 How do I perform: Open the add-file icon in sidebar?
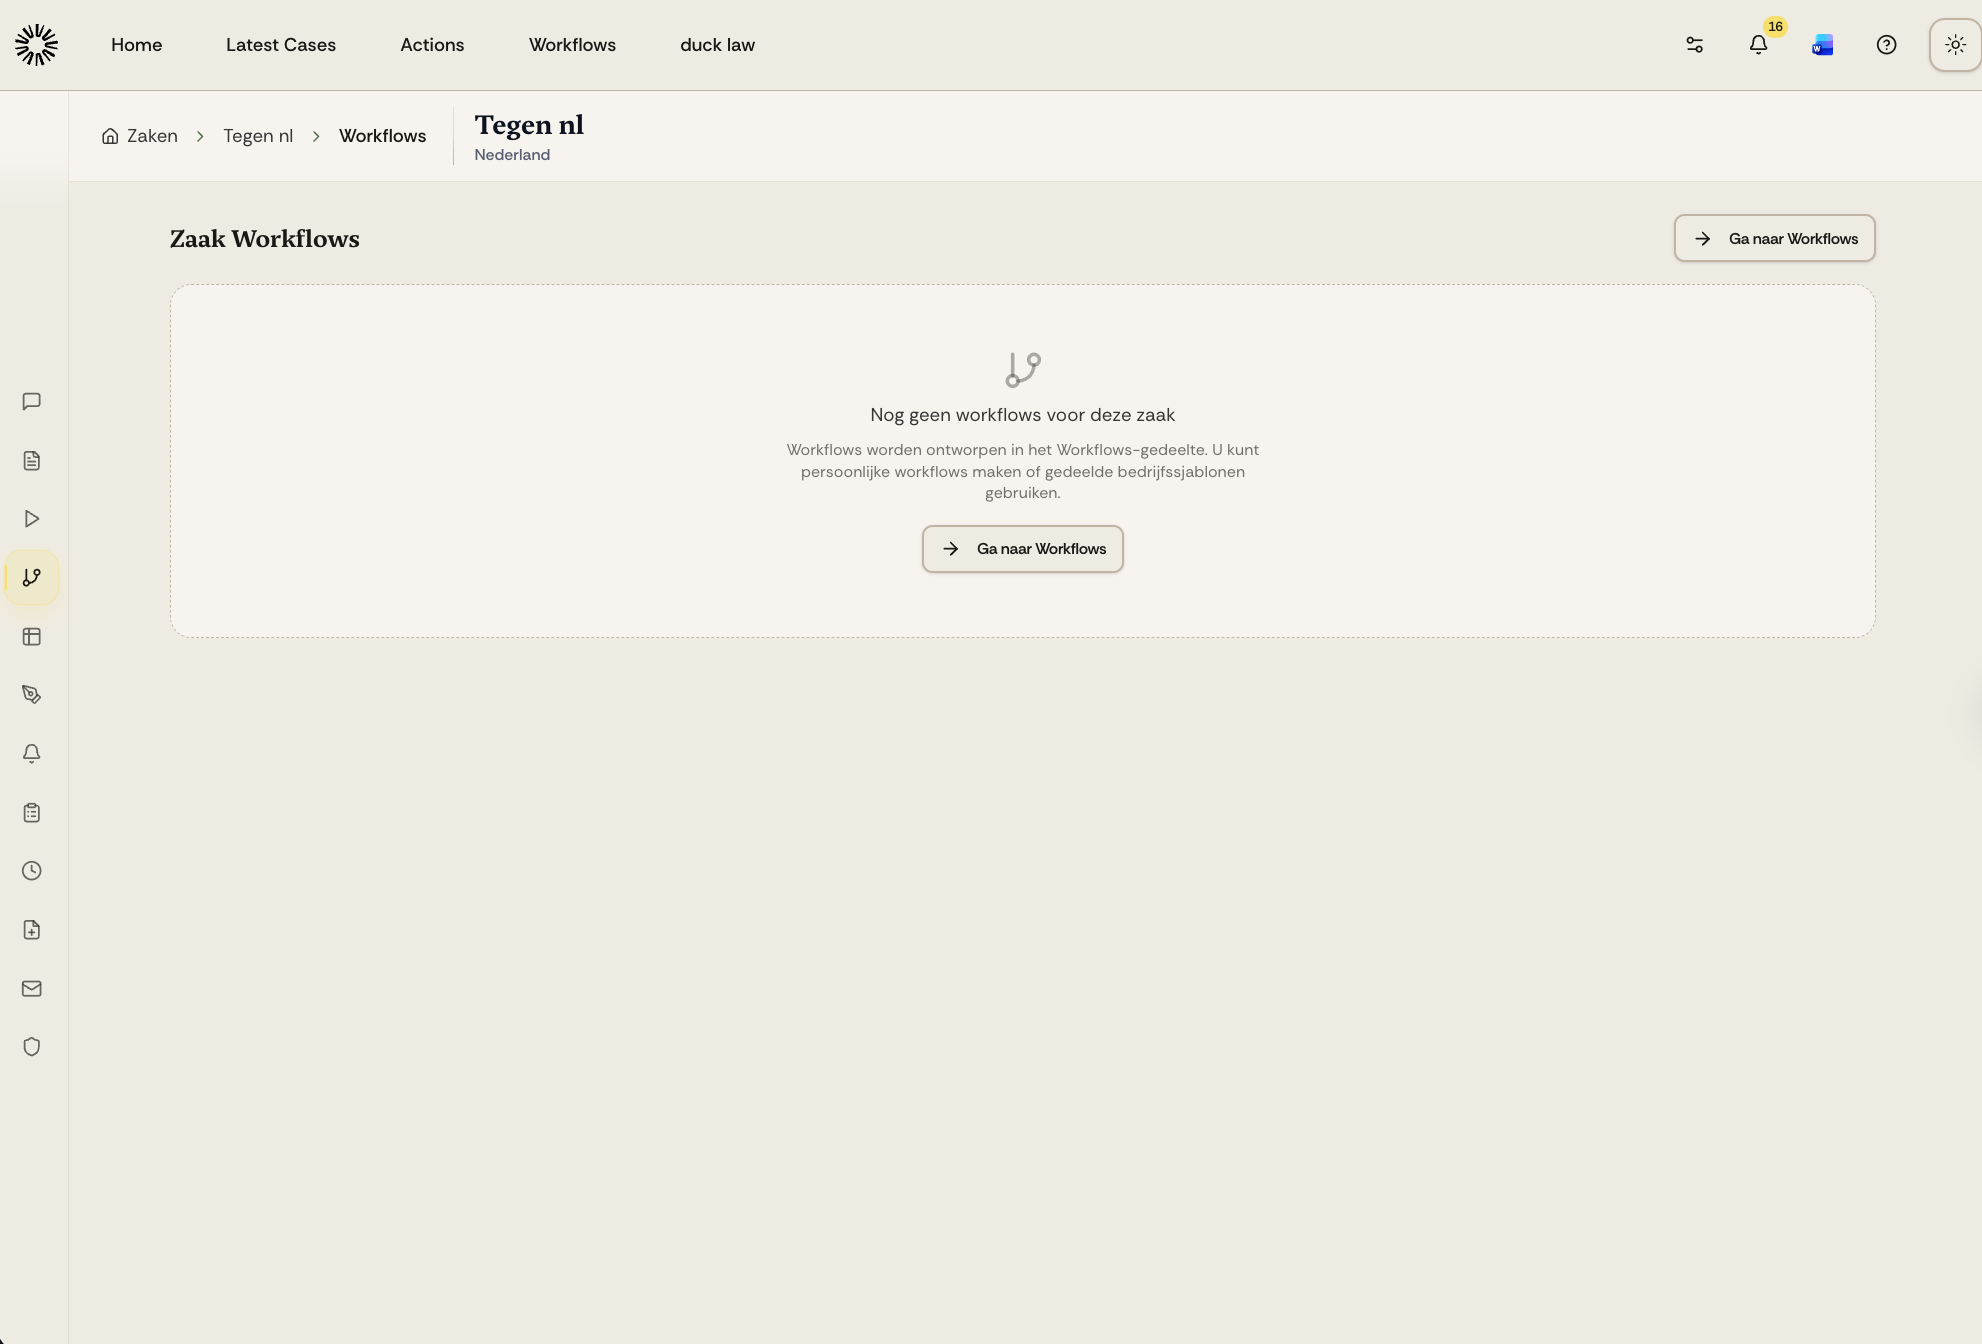(32, 930)
